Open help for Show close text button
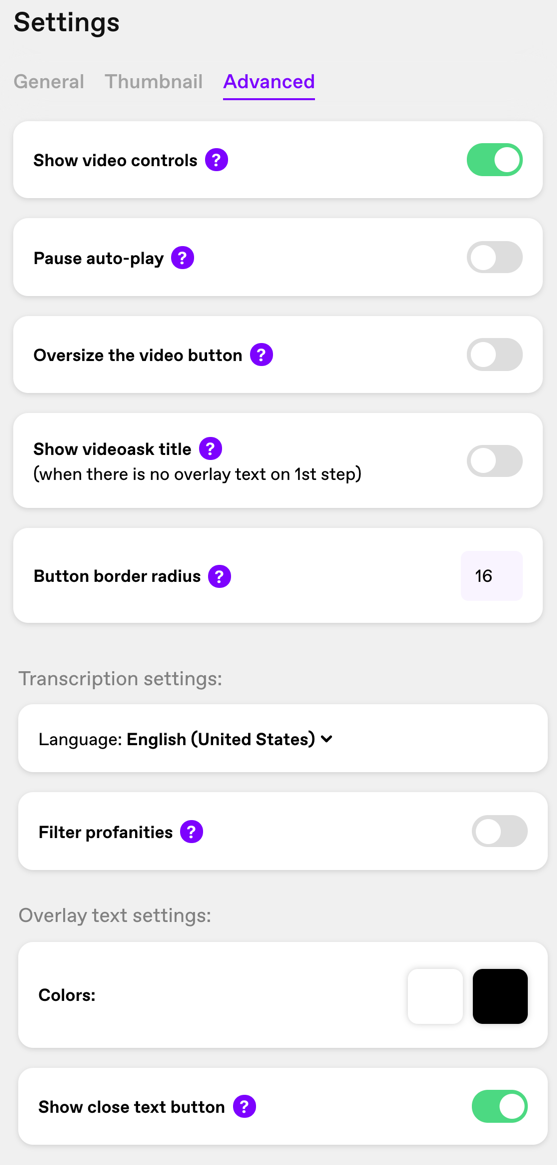 click(244, 1106)
